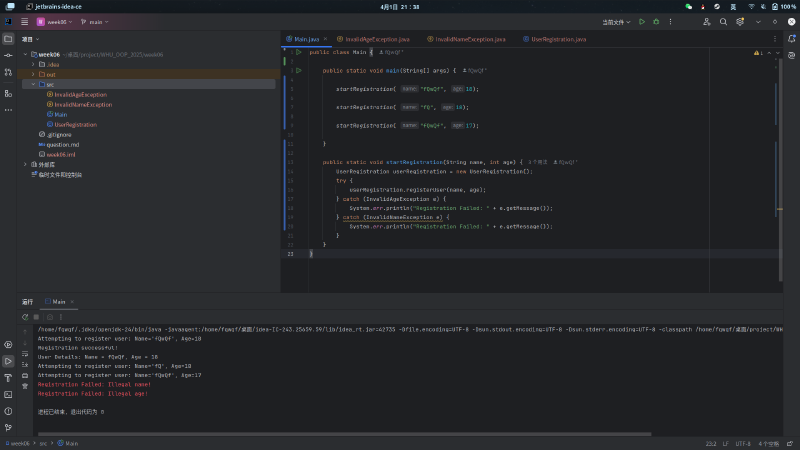Toggle scroll-to-end in Run console
Viewport: 800px width, 450px height.
click(x=25, y=364)
